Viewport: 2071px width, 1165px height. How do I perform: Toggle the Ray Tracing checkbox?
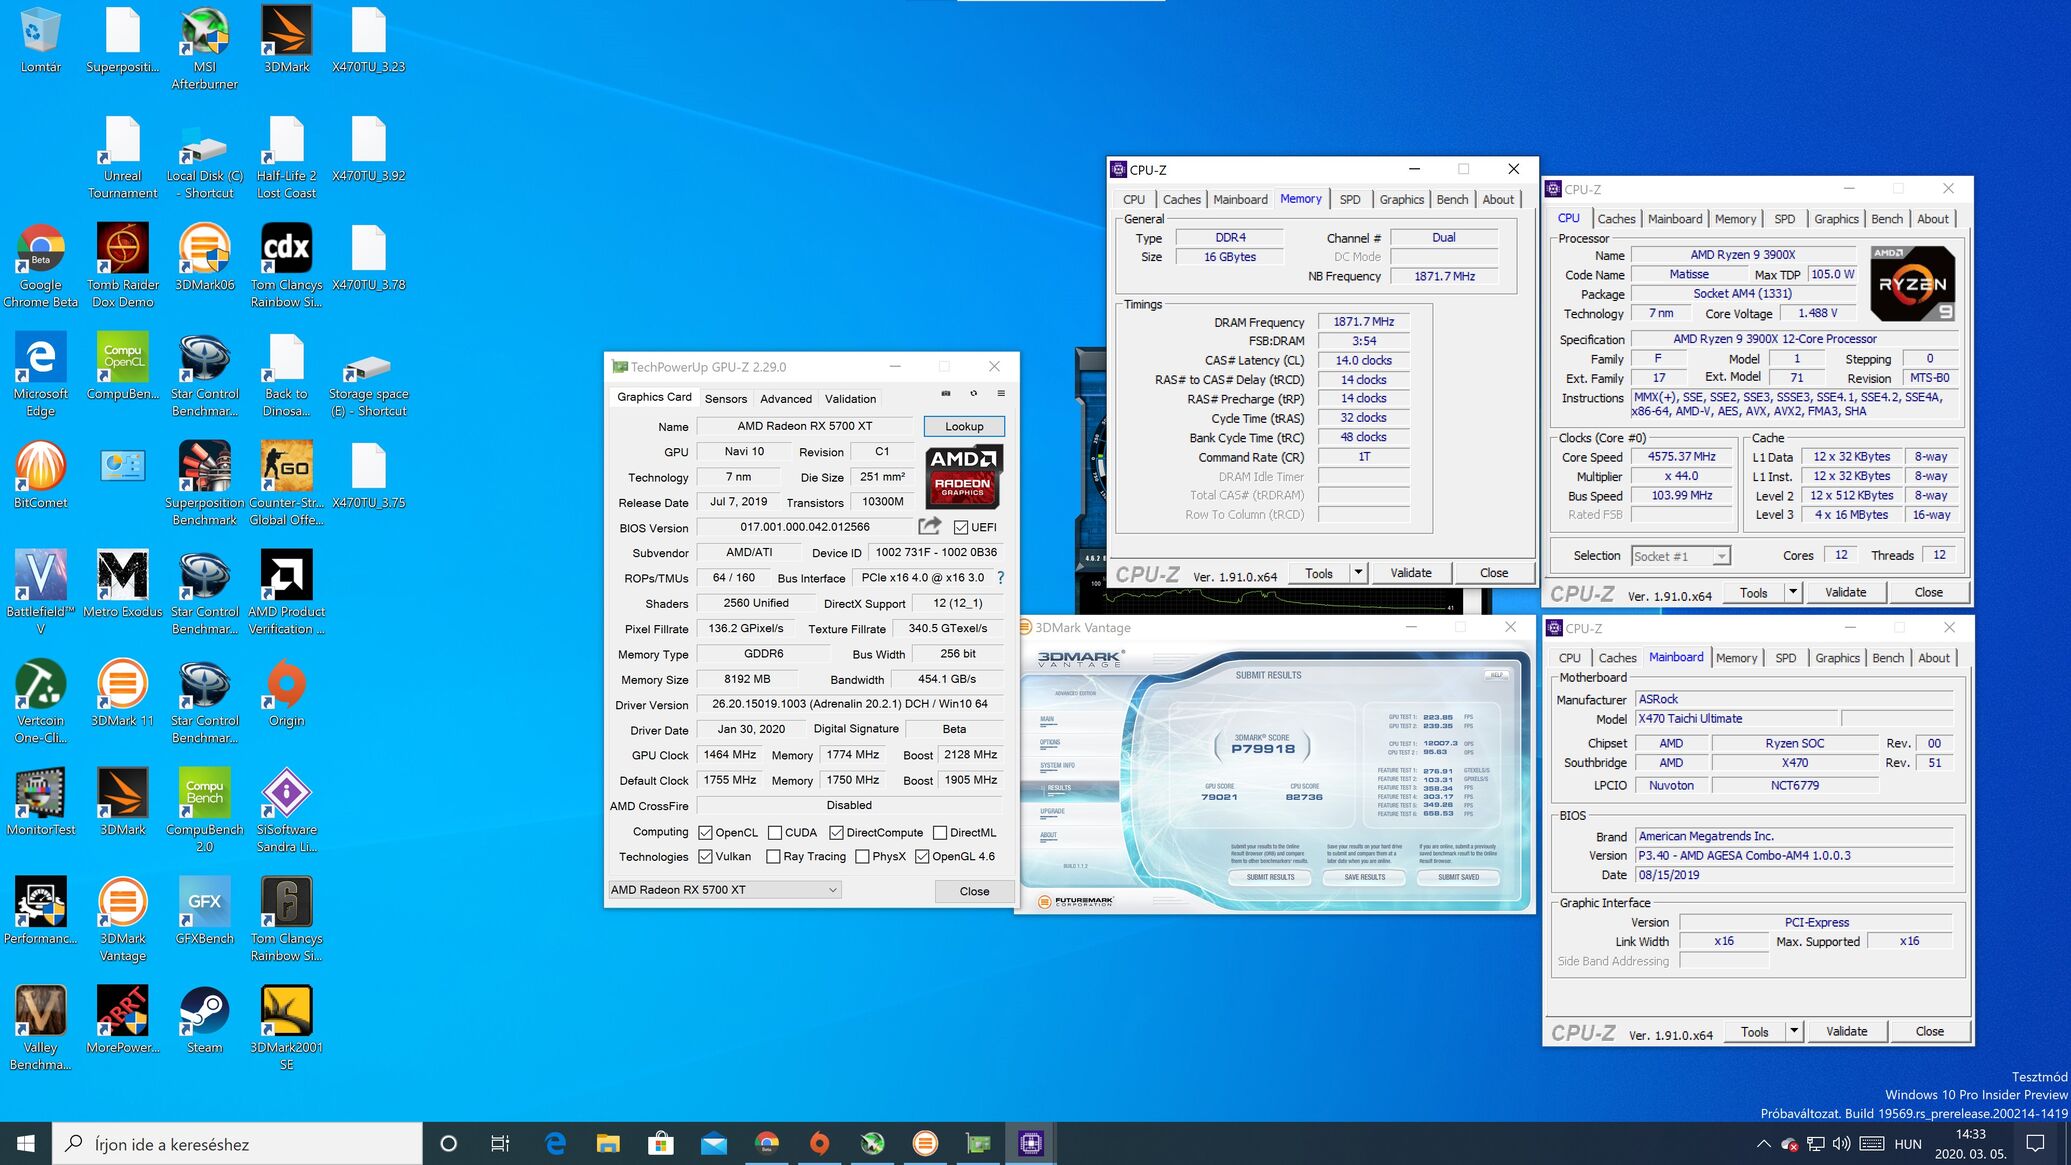[x=773, y=857]
